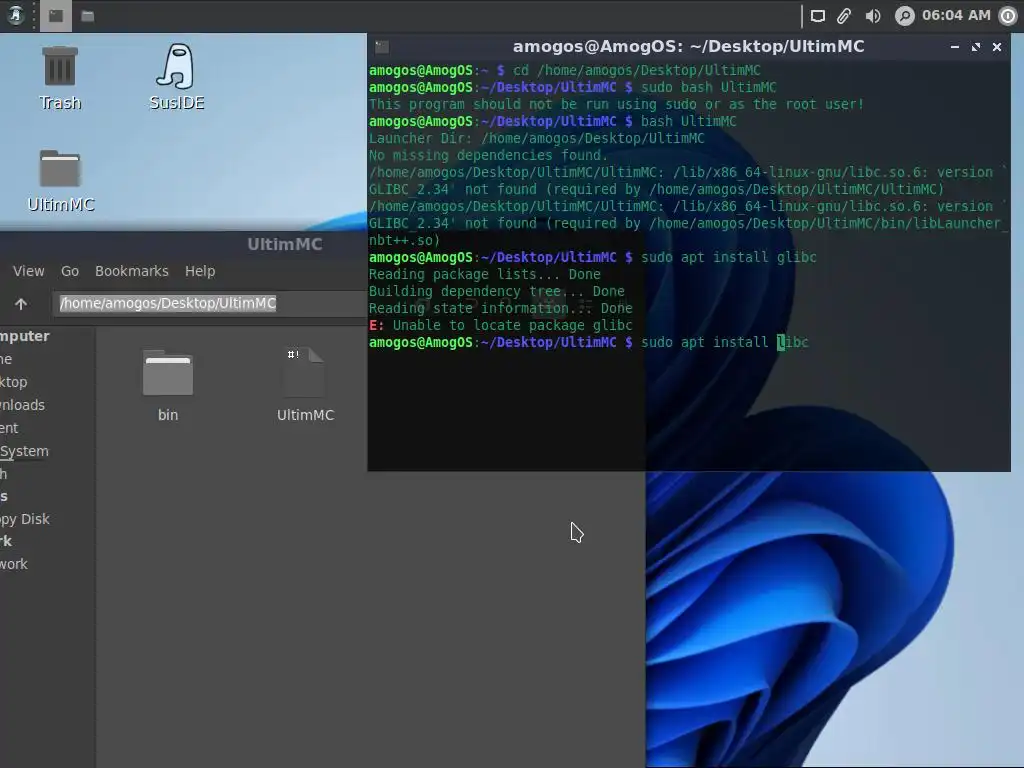Click 'Unable to locate package glibc' line
Screen dimensions: 1024x768
500,325
